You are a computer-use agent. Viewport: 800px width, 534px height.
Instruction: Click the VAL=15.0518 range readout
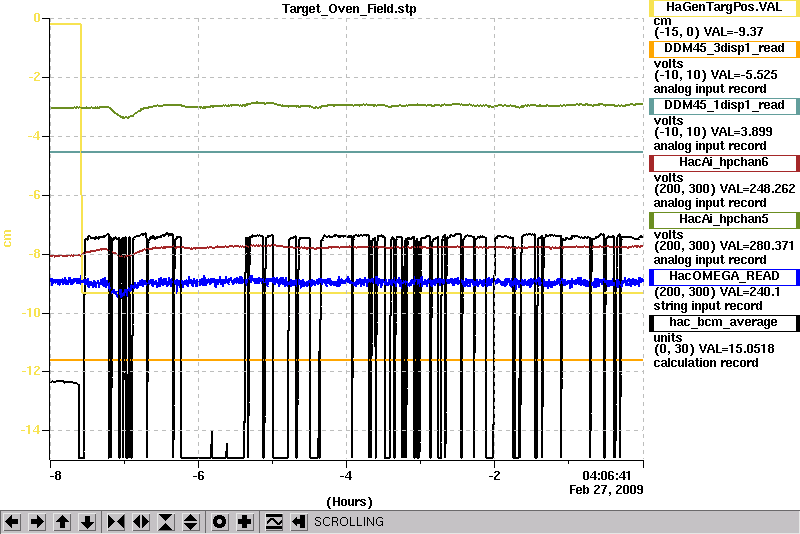pos(714,349)
